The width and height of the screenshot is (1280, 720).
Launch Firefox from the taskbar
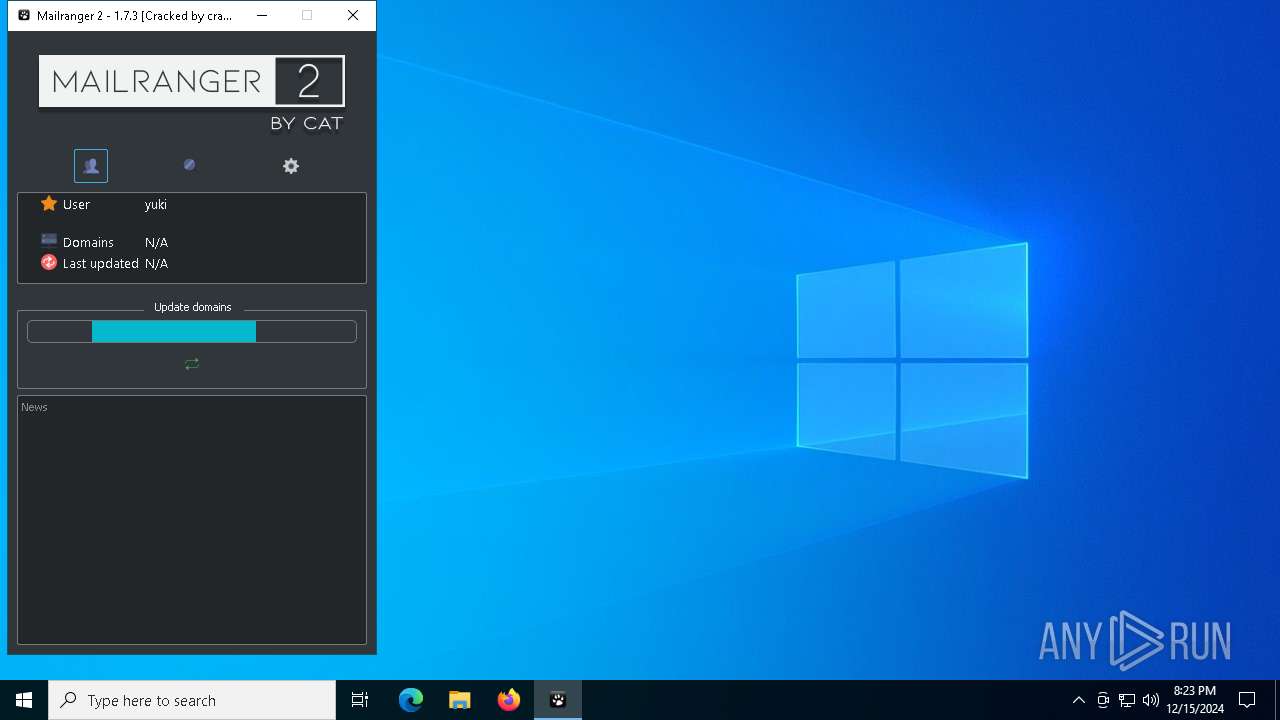pos(509,700)
